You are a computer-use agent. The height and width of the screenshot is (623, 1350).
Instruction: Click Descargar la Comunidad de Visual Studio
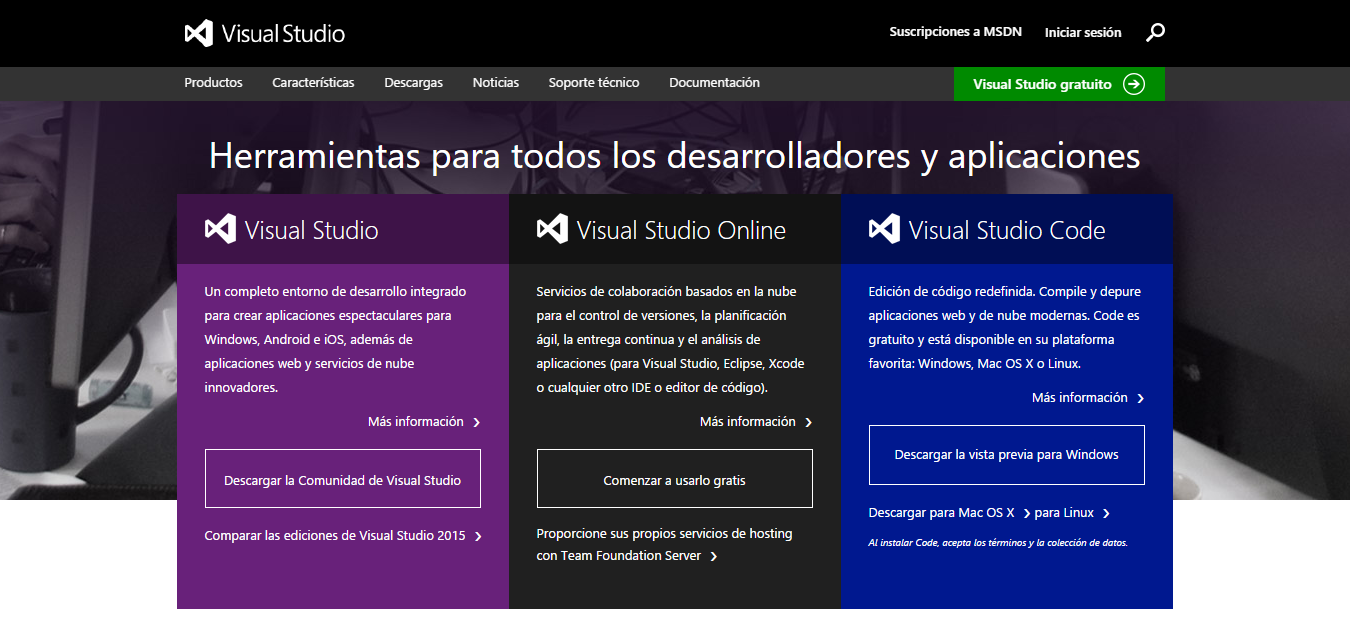(x=343, y=478)
